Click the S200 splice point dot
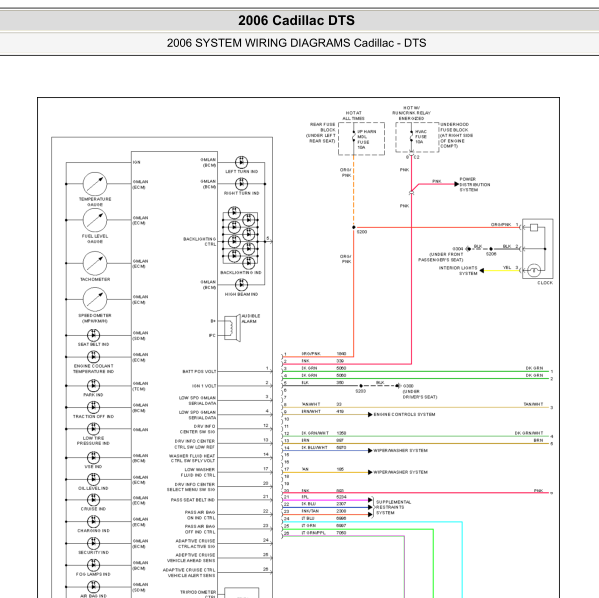This screenshot has width=599, height=598. coord(354,227)
